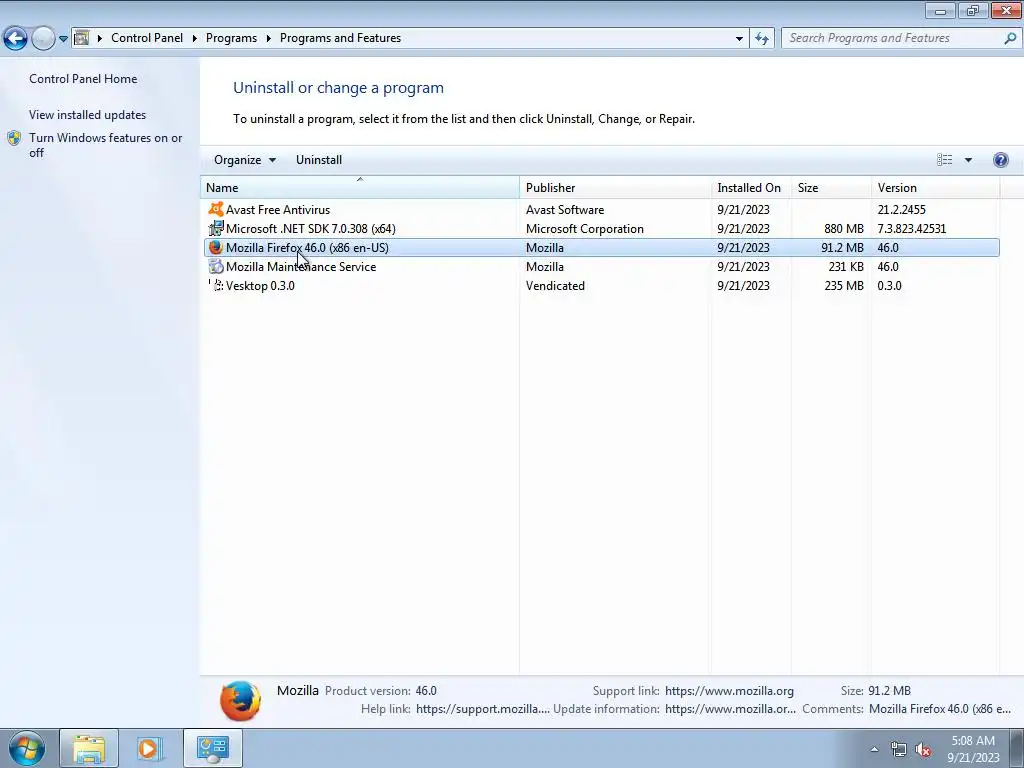
Task: Select Programs and Features breadcrumb
Action: [x=340, y=38]
